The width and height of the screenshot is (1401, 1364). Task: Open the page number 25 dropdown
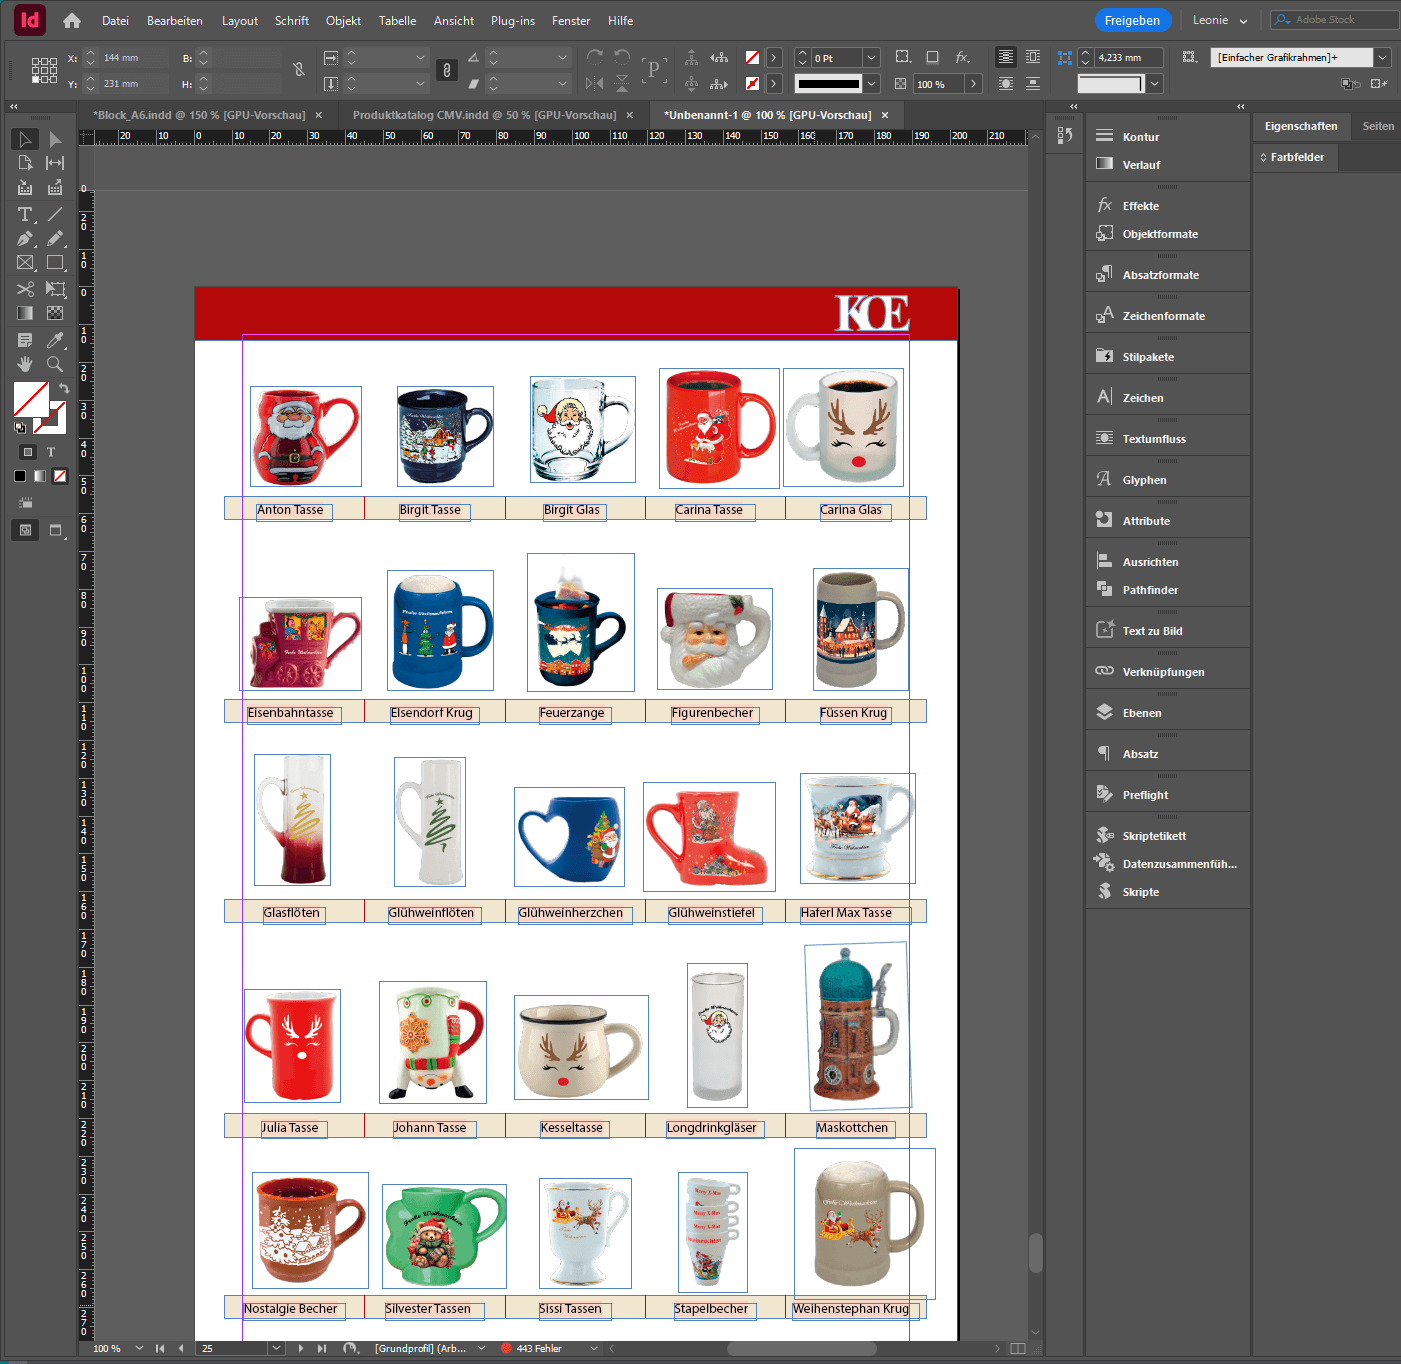click(276, 1348)
